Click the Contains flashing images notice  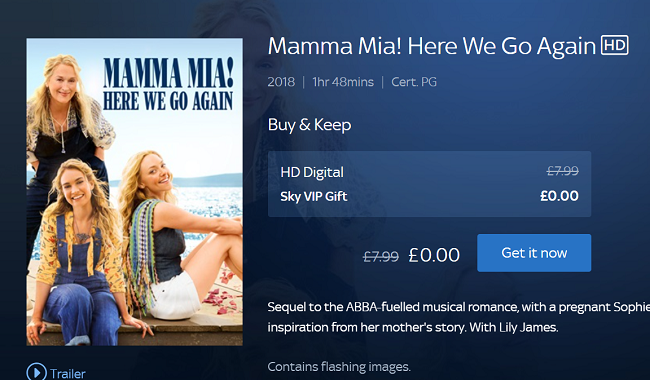coord(339,366)
